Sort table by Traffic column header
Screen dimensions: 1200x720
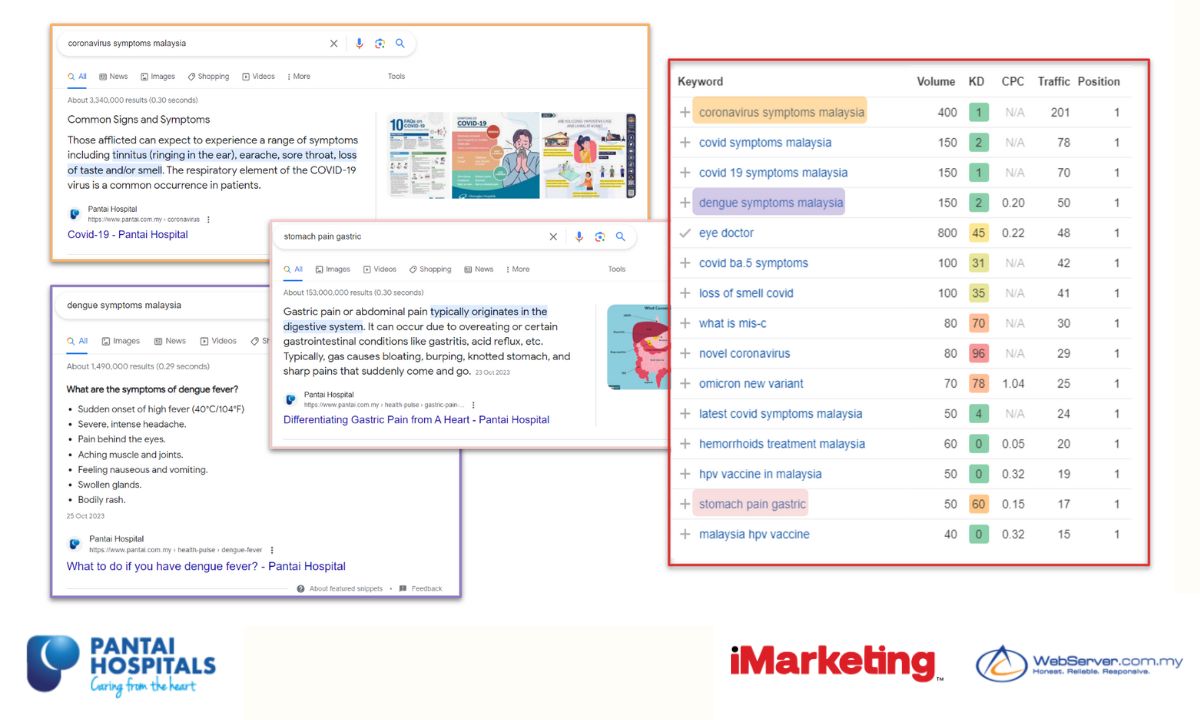pos(1054,82)
